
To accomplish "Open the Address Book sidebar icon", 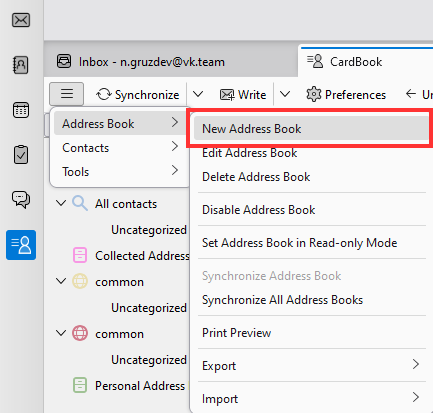I will coord(21,65).
